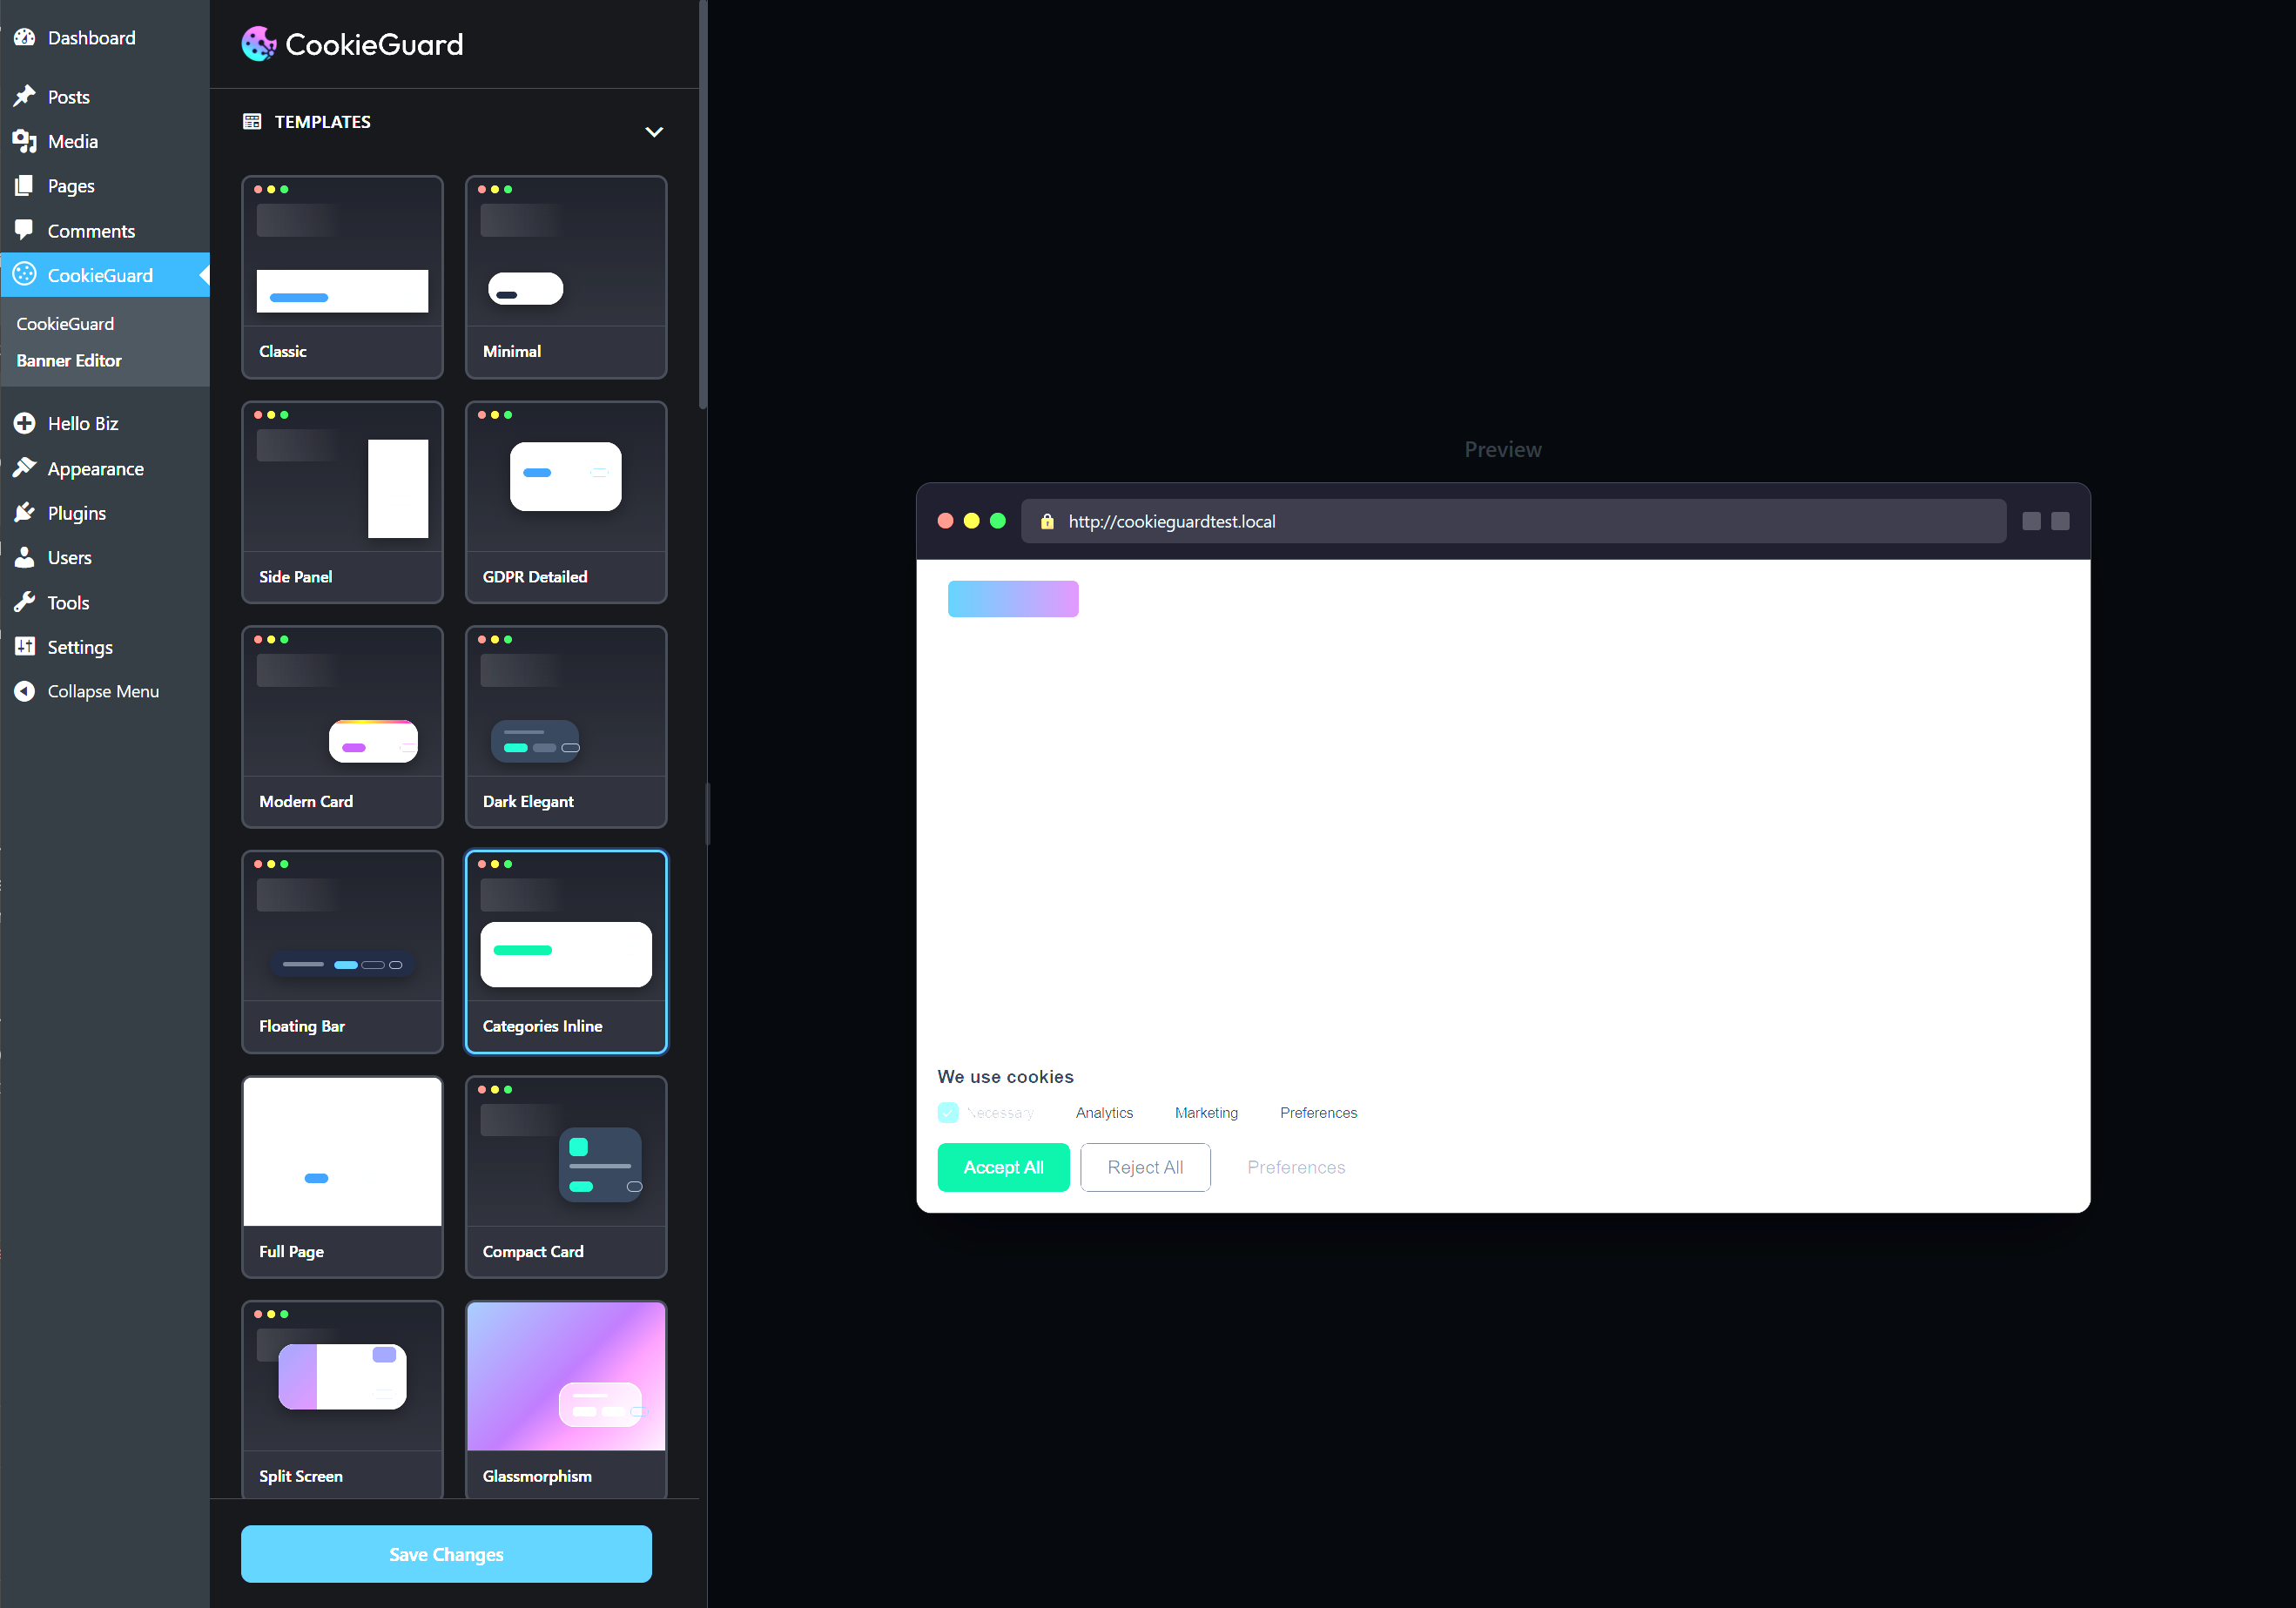Open the Settings sliders icon

(x=25, y=646)
